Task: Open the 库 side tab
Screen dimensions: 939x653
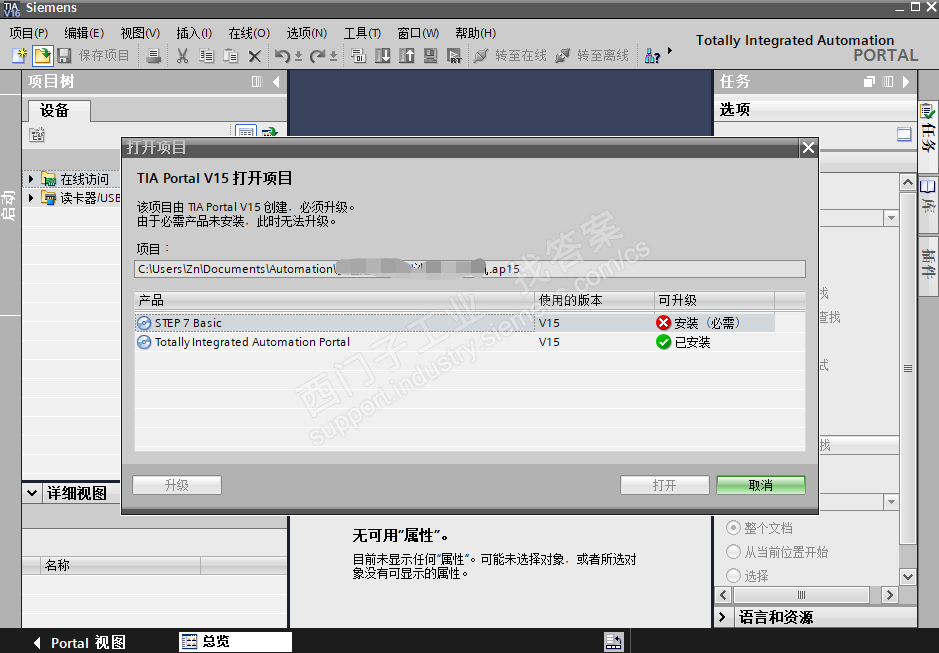Action: click(x=928, y=205)
